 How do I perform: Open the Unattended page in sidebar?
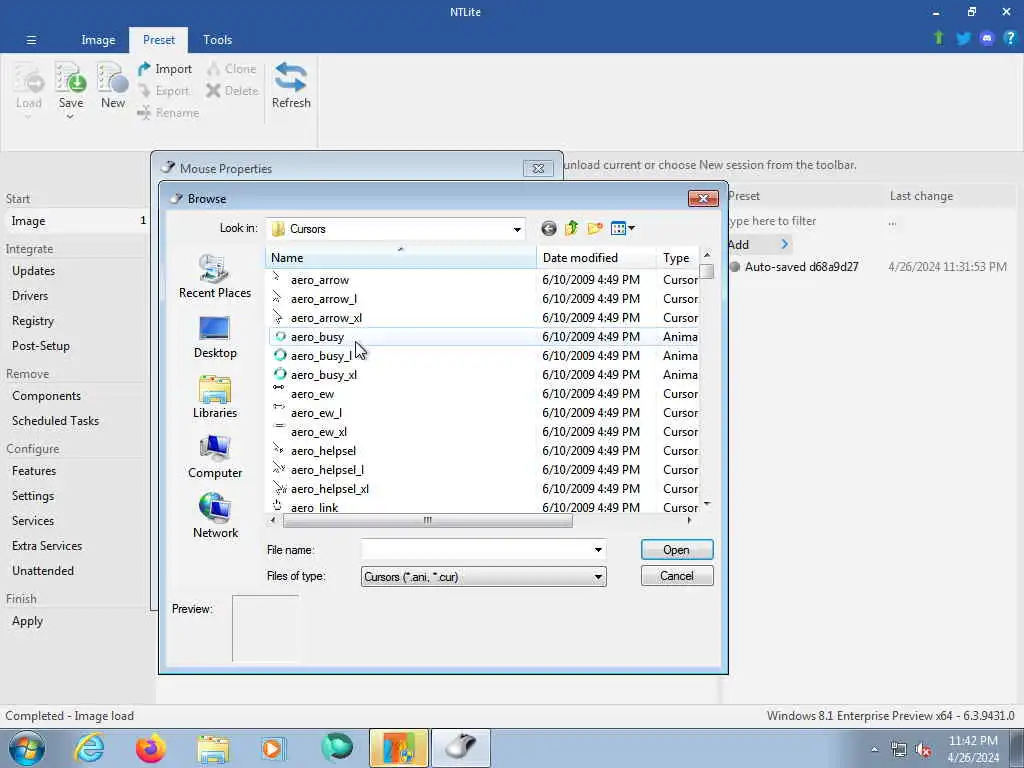point(42,571)
